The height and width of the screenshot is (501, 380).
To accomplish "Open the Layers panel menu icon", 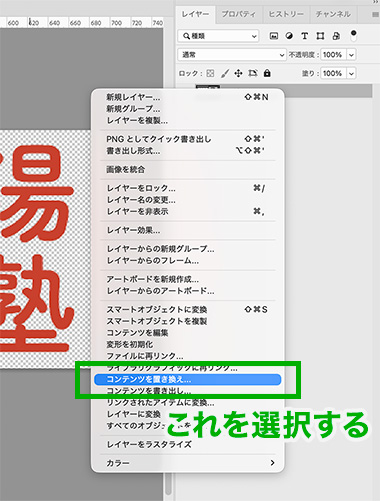I will (375, 15).
